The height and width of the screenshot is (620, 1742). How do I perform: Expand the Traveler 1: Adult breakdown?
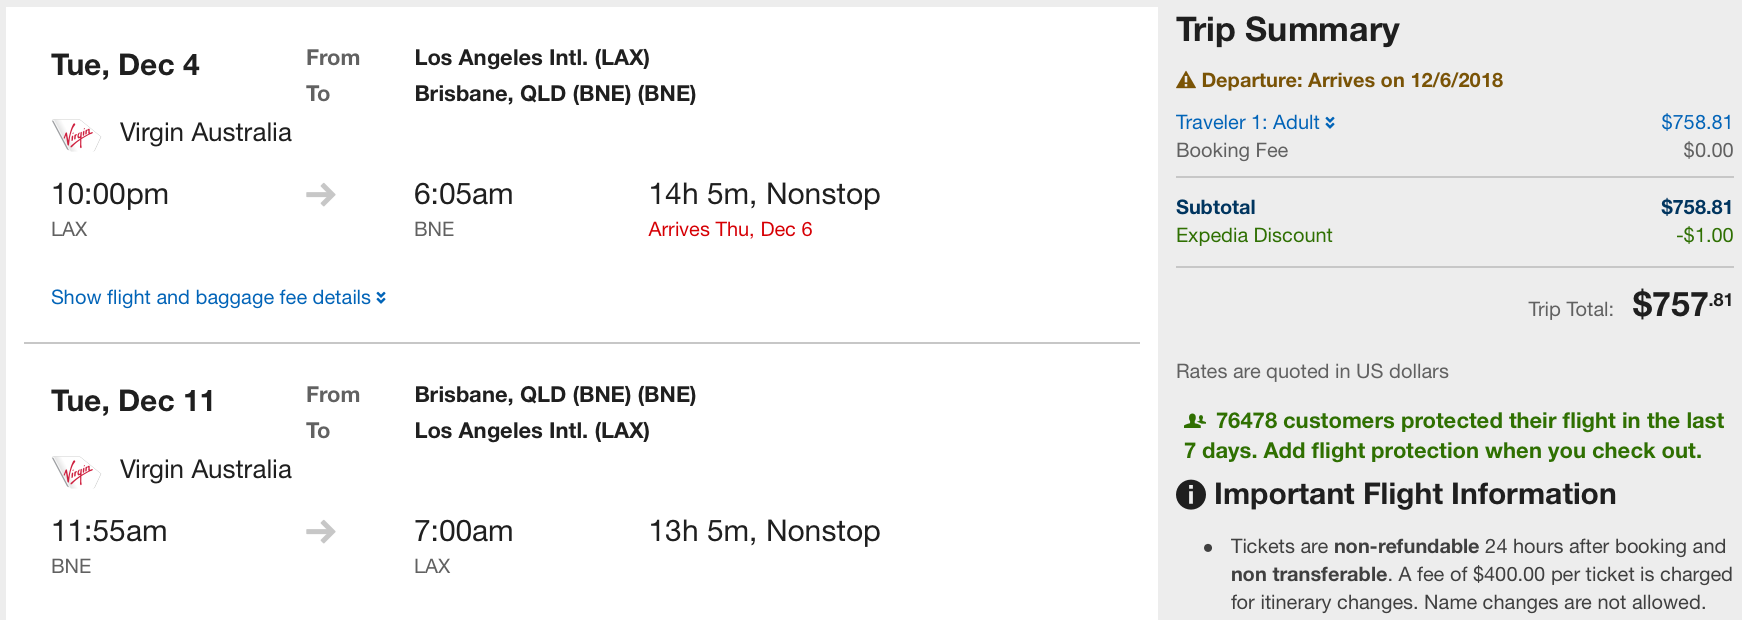tap(1255, 122)
